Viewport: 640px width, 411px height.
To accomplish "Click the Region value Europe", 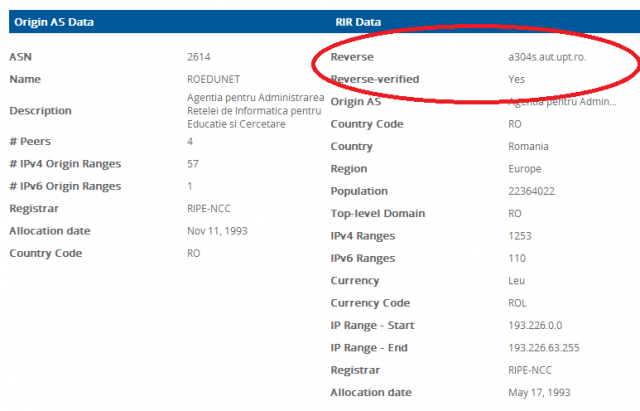I will click(x=524, y=169).
